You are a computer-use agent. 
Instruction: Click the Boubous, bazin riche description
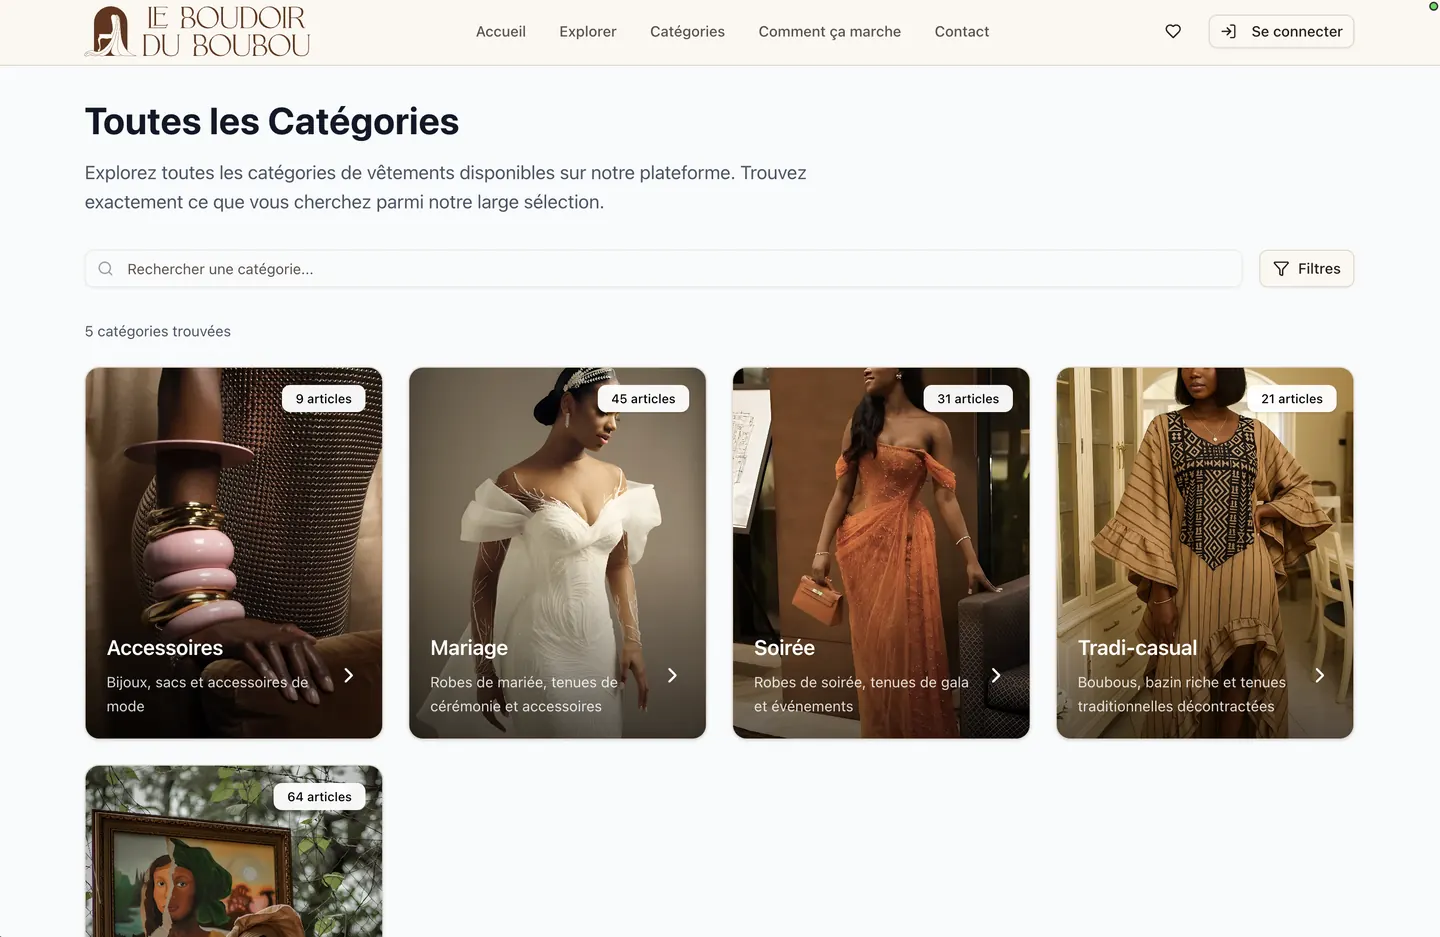coord(1182,694)
